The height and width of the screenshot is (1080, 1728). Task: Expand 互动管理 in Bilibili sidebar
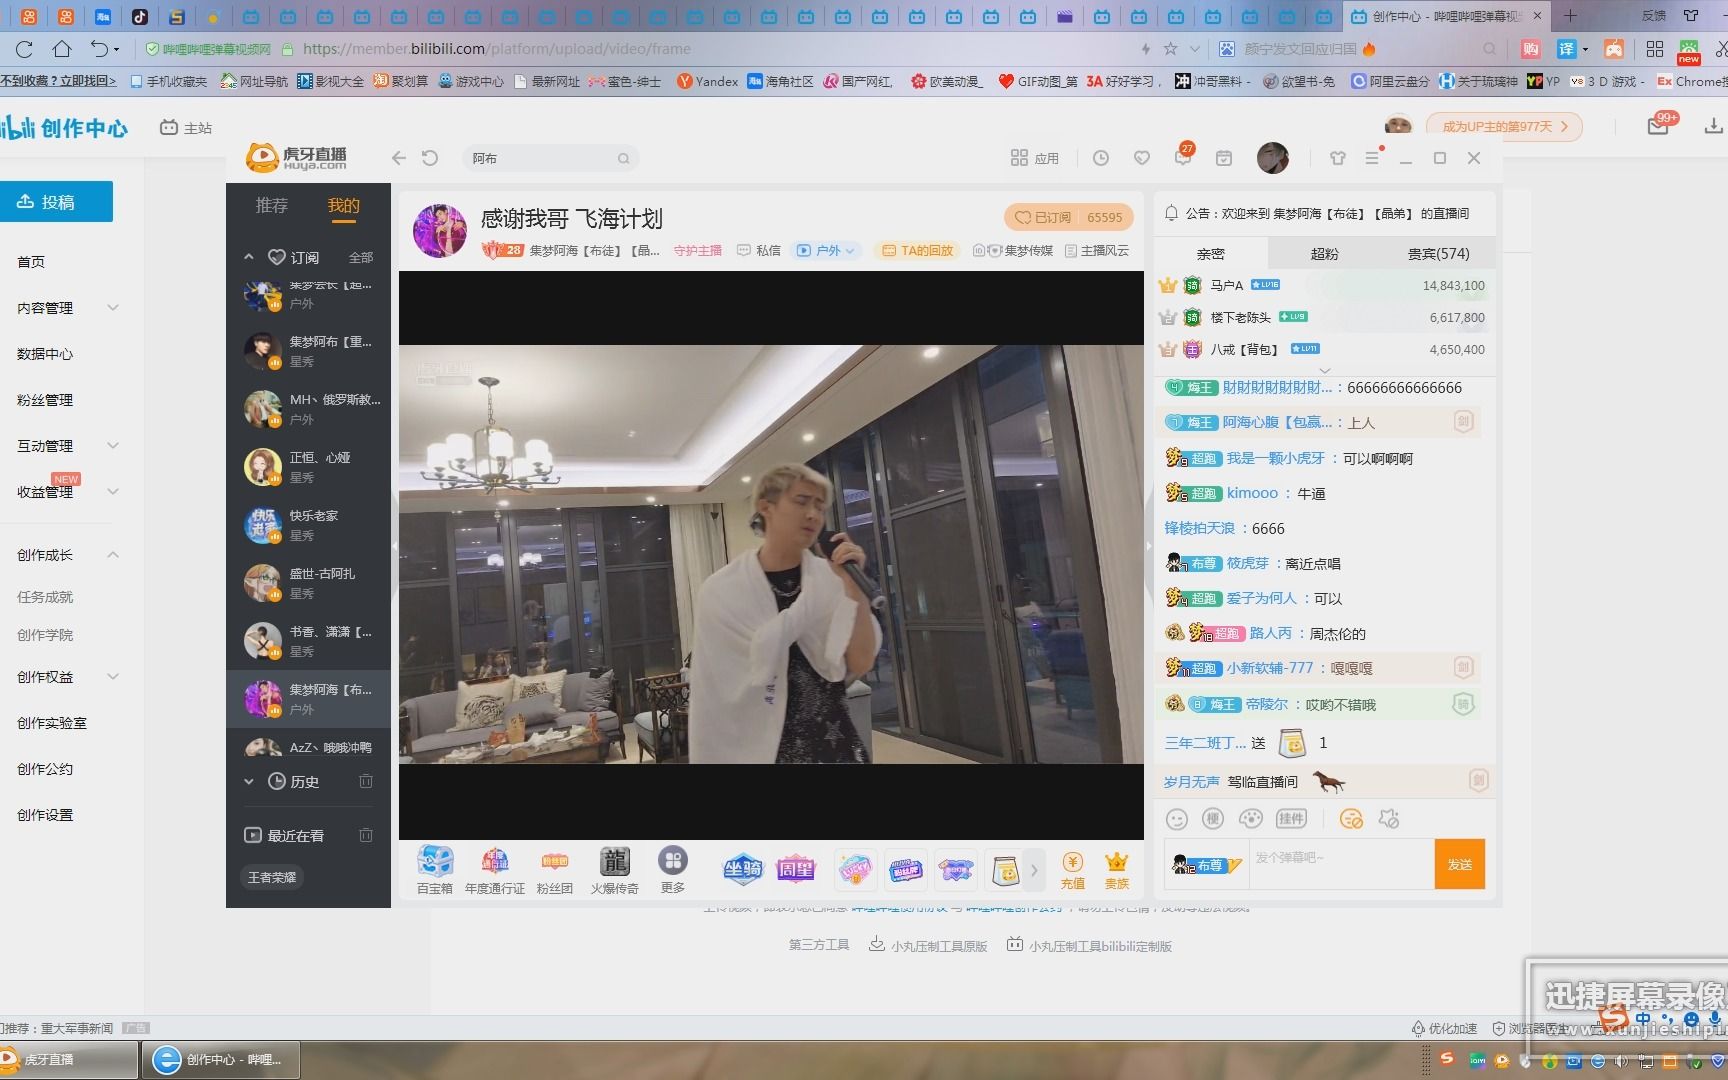[x=113, y=445]
